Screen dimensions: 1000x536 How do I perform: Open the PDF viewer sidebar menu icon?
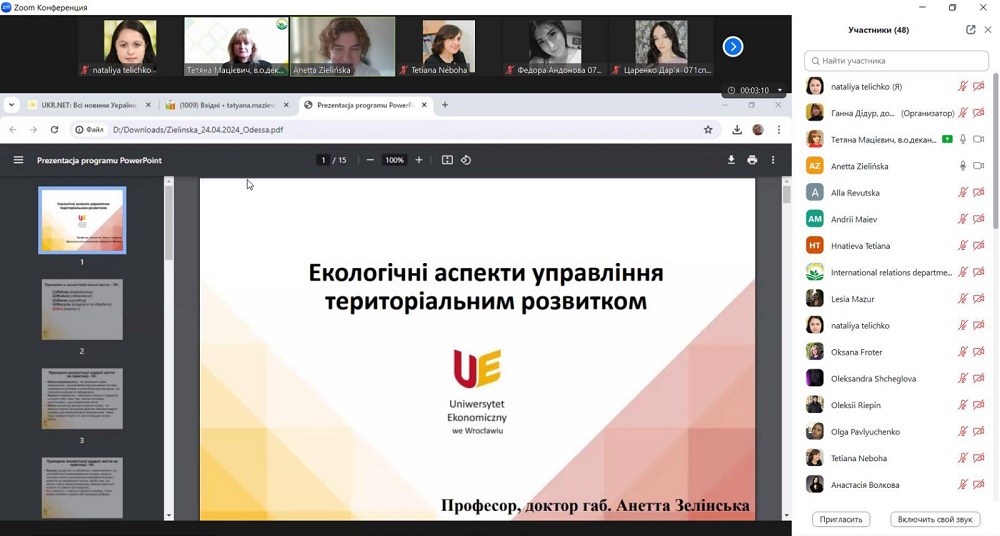[18, 160]
